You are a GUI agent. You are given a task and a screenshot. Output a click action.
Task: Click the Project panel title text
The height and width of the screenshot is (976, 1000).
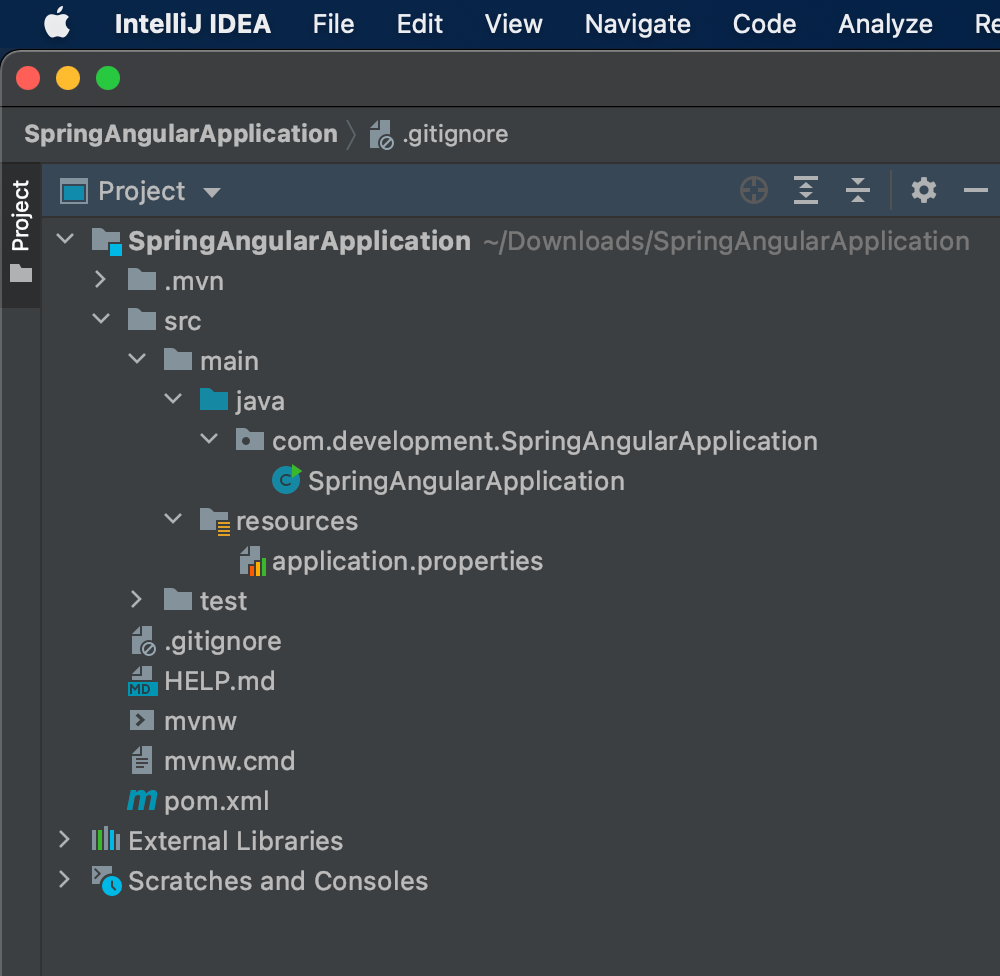pos(142,191)
